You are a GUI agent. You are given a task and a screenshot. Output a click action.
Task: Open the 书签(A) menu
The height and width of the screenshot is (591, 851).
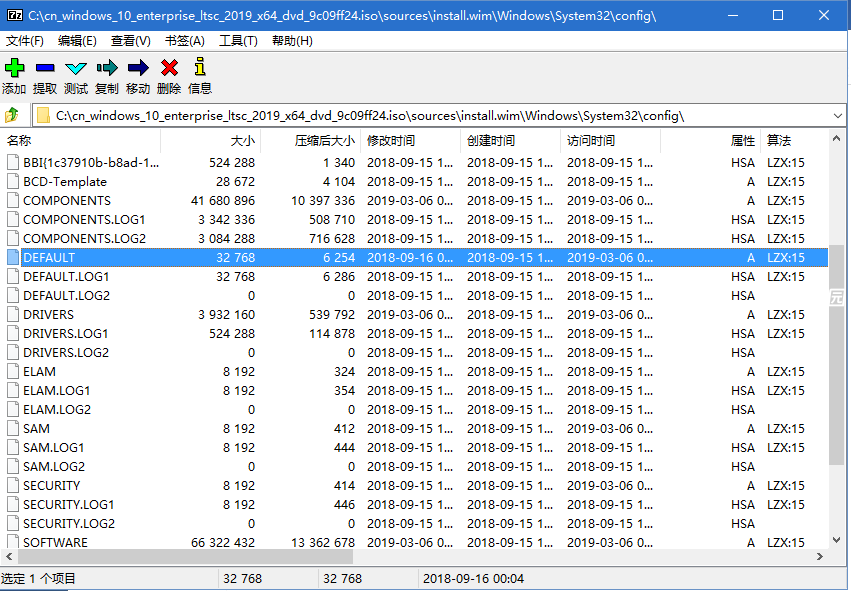tap(185, 41)
